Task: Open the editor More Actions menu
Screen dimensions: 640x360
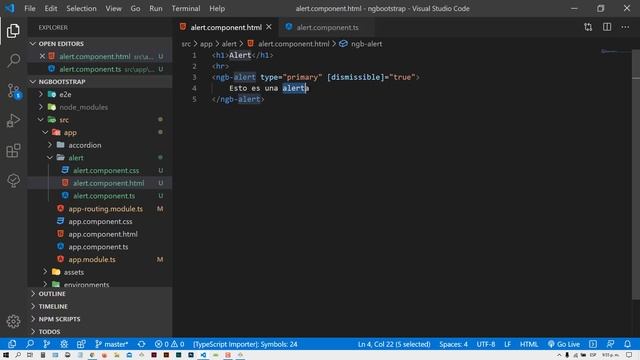Action: point(625,27)
